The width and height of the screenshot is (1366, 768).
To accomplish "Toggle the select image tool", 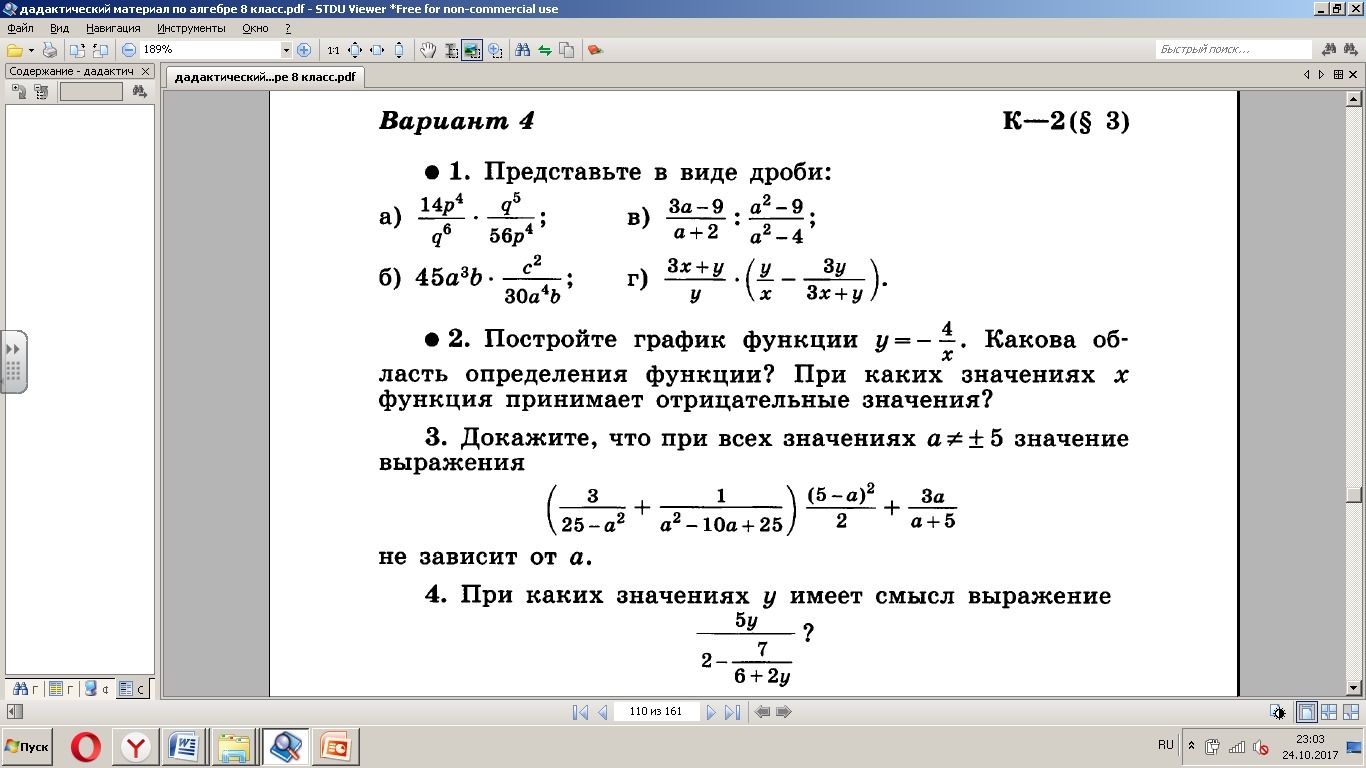I will (x=472, y=50).
